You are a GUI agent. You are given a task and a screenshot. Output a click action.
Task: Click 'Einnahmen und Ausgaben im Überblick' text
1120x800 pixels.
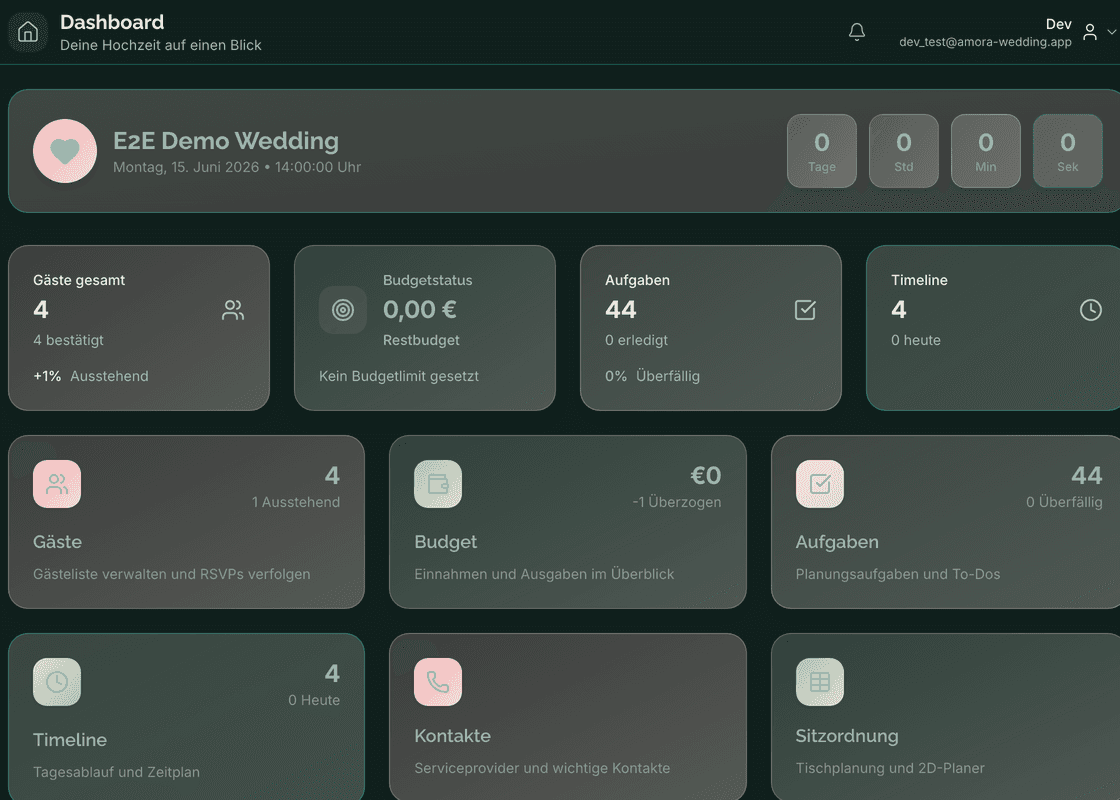pos(544,574)
